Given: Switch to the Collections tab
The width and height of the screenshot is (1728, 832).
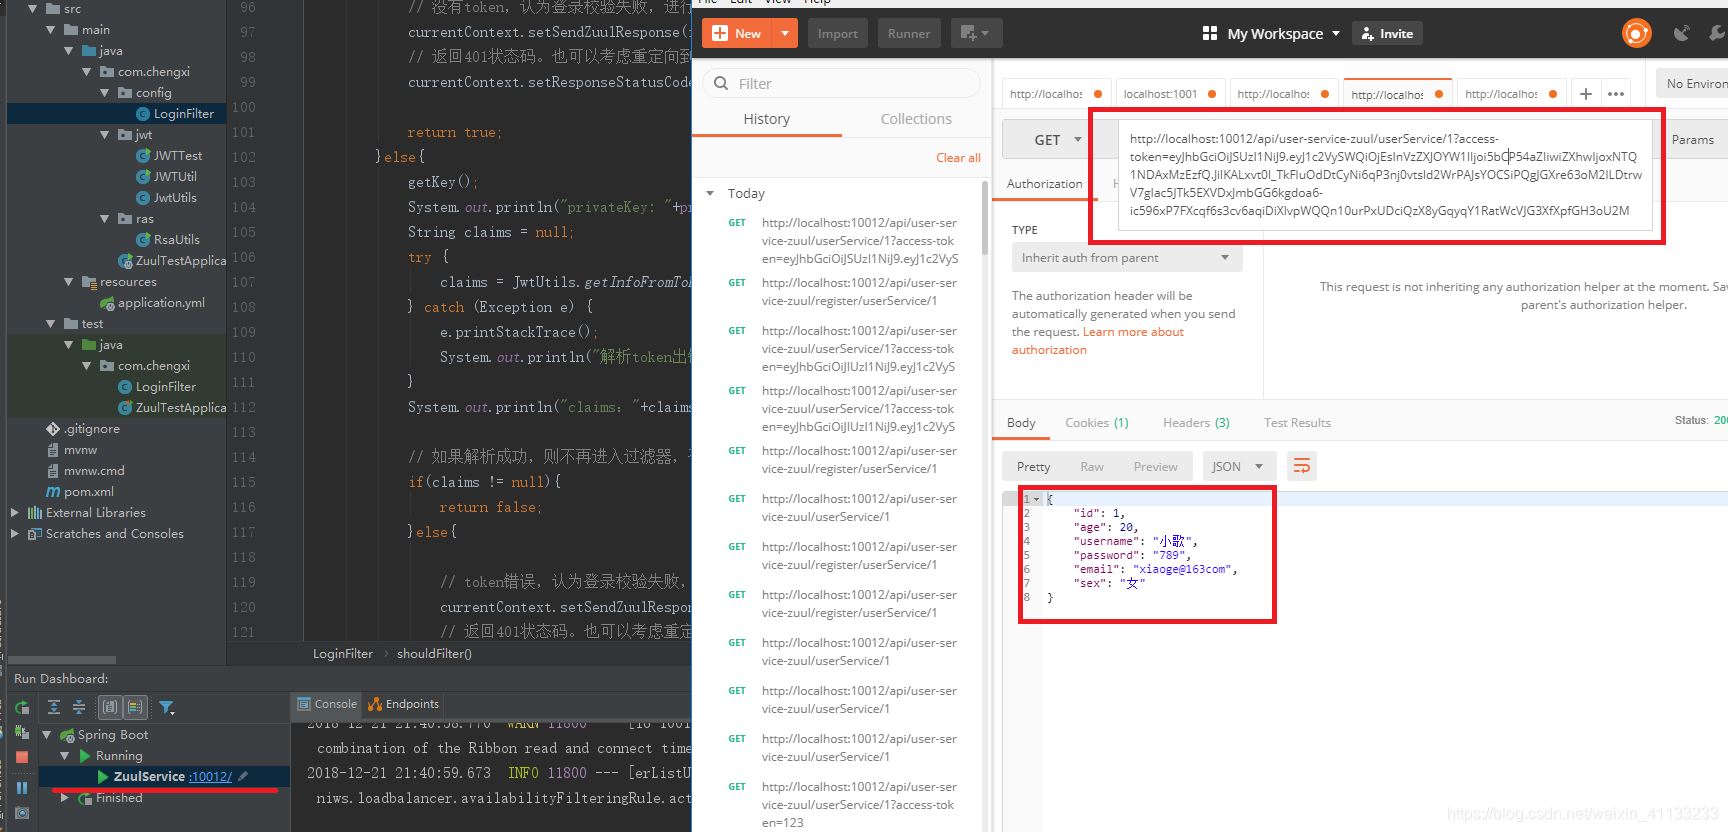Looking at the screenshot, I should pos(916,119).
